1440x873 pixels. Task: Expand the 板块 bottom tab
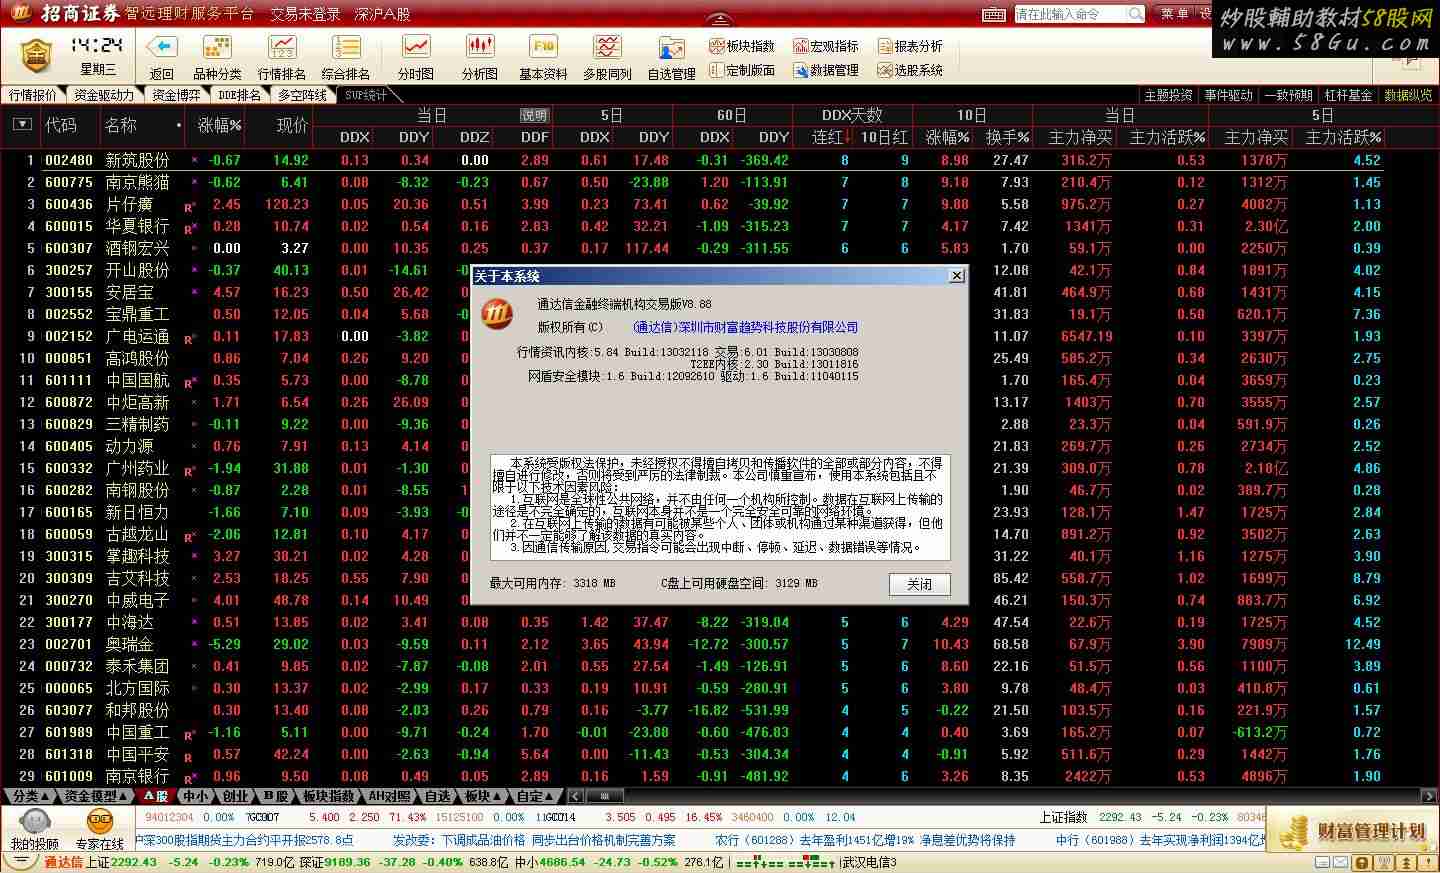(483, 796)
